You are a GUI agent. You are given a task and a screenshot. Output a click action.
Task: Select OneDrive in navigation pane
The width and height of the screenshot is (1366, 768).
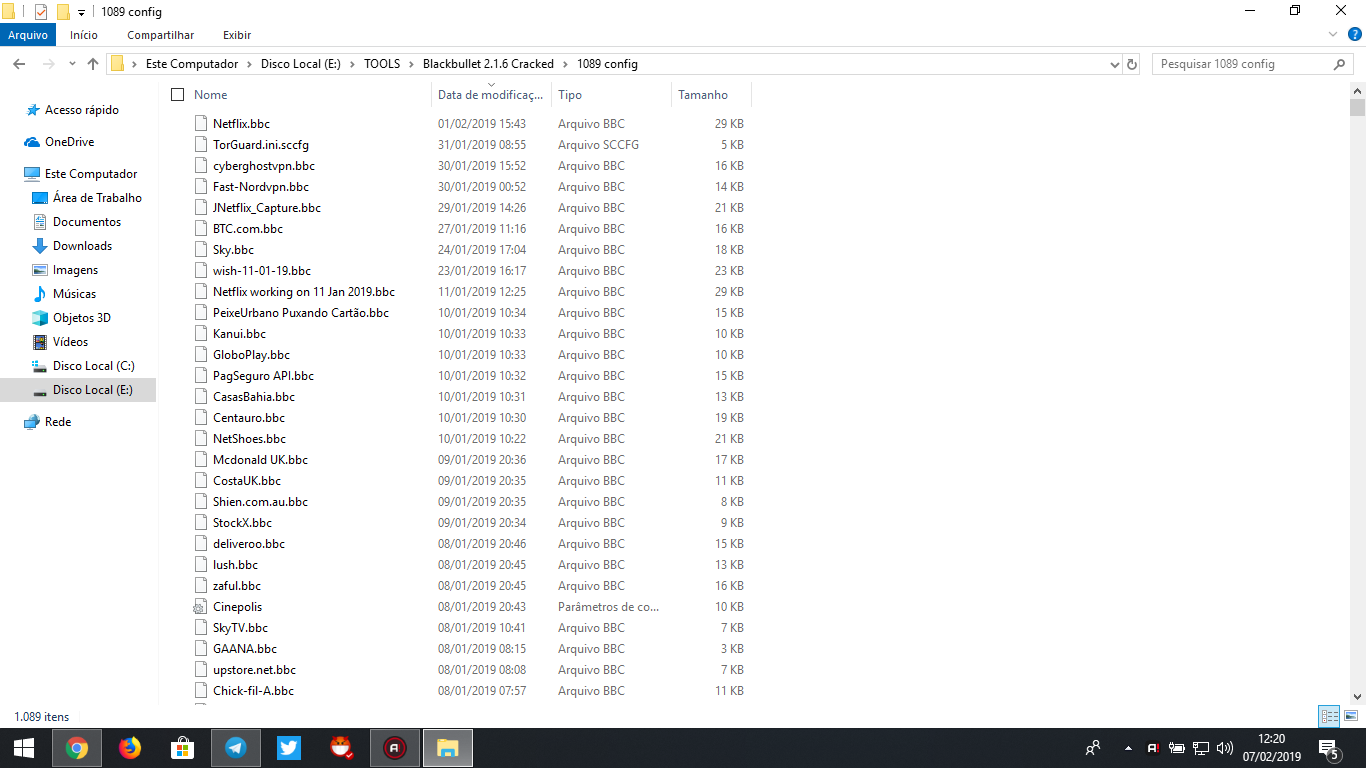(69, 142)
